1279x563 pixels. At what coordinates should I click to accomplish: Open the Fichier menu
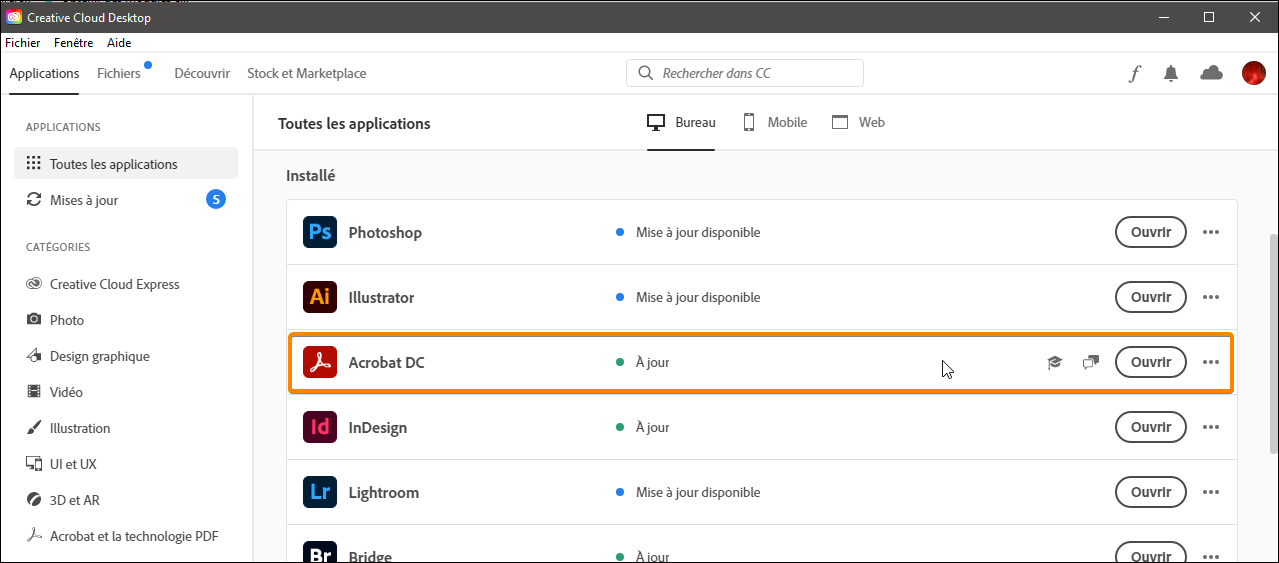[x=23, y=43]
